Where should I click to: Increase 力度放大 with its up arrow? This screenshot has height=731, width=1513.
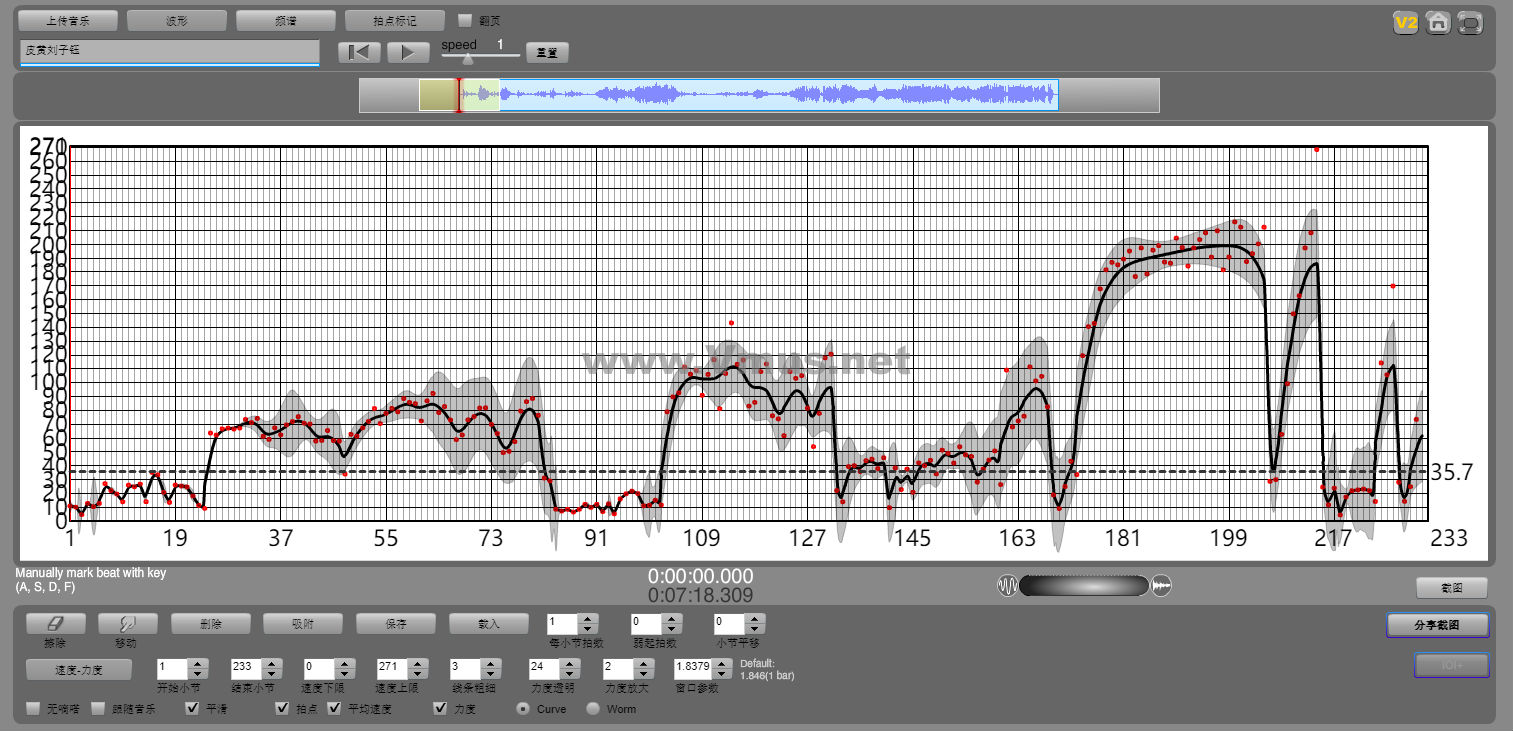coord(645,662)
